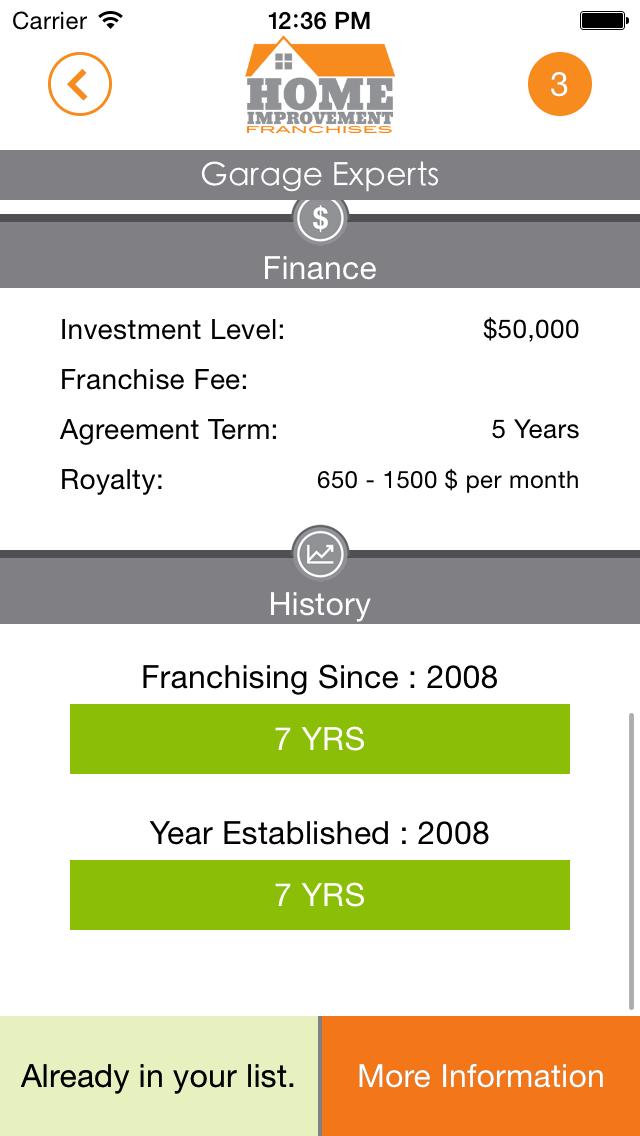
Task: Tap the dollar sign Finance icon
Action: tap(320, 219)
